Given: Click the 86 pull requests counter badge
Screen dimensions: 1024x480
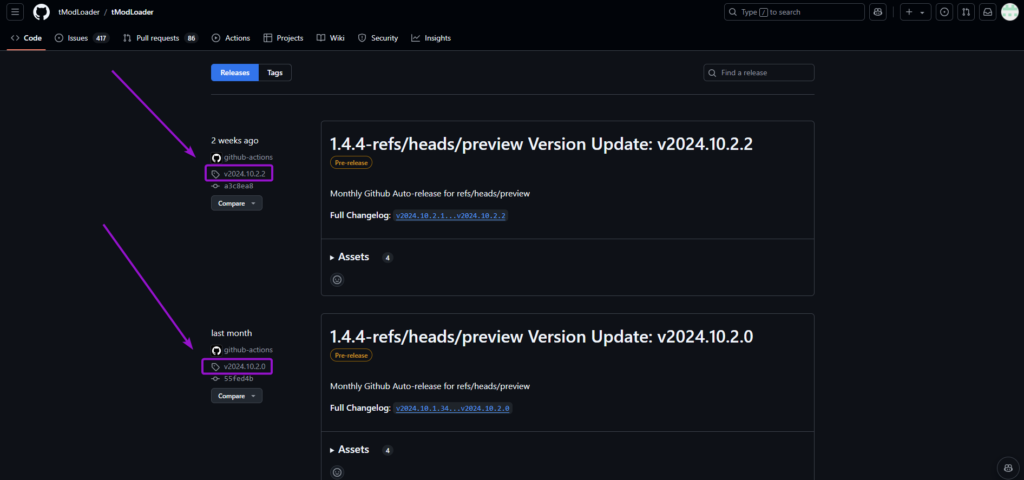Looking at the screenshot, I should [191, 38].
